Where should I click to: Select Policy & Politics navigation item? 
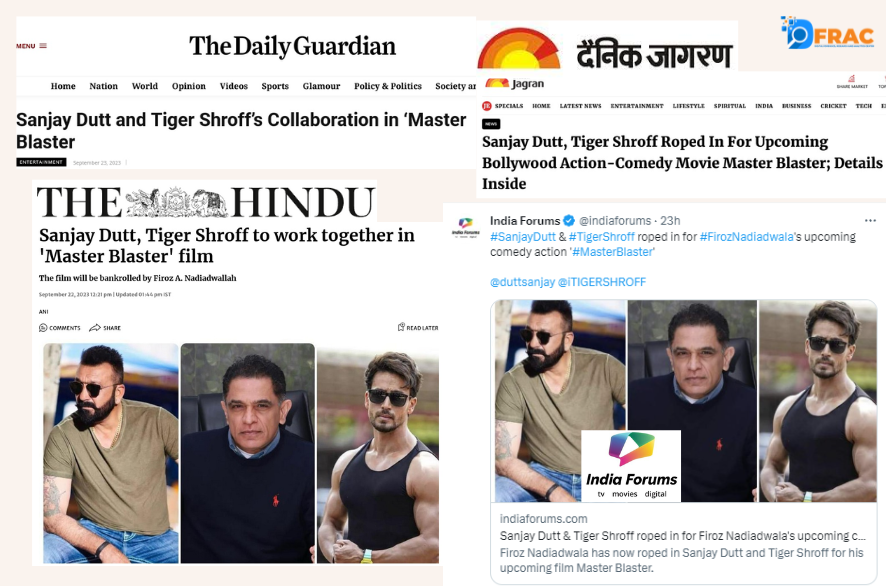point(388,86)
